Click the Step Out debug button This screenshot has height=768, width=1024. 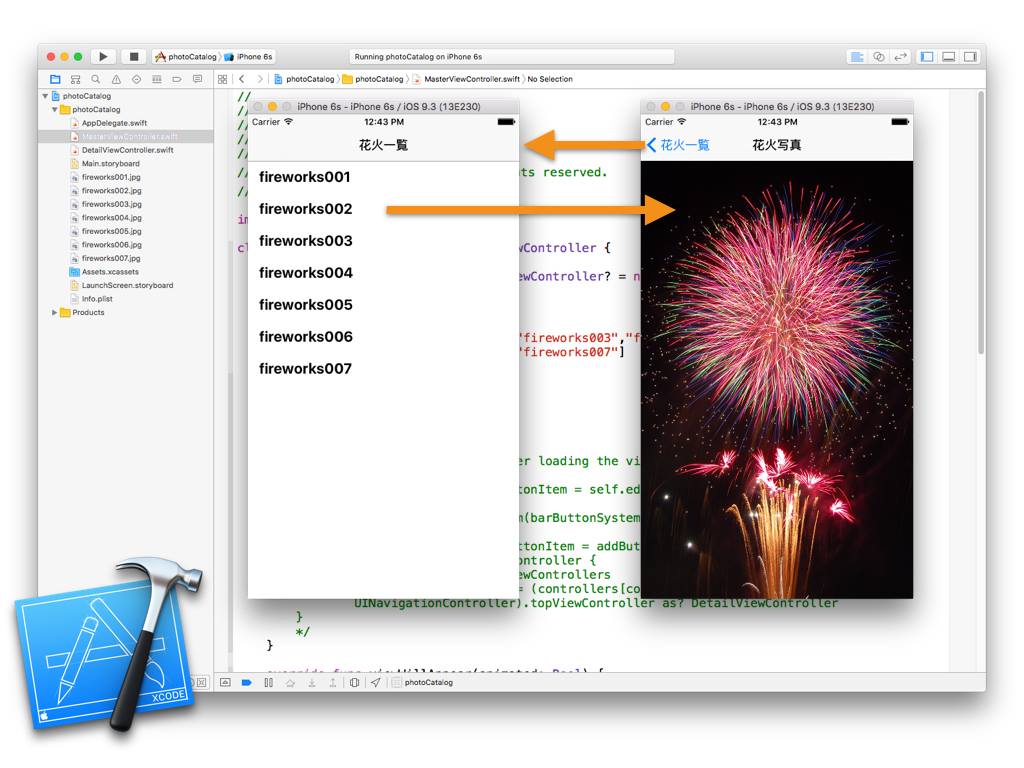(333, 682)
